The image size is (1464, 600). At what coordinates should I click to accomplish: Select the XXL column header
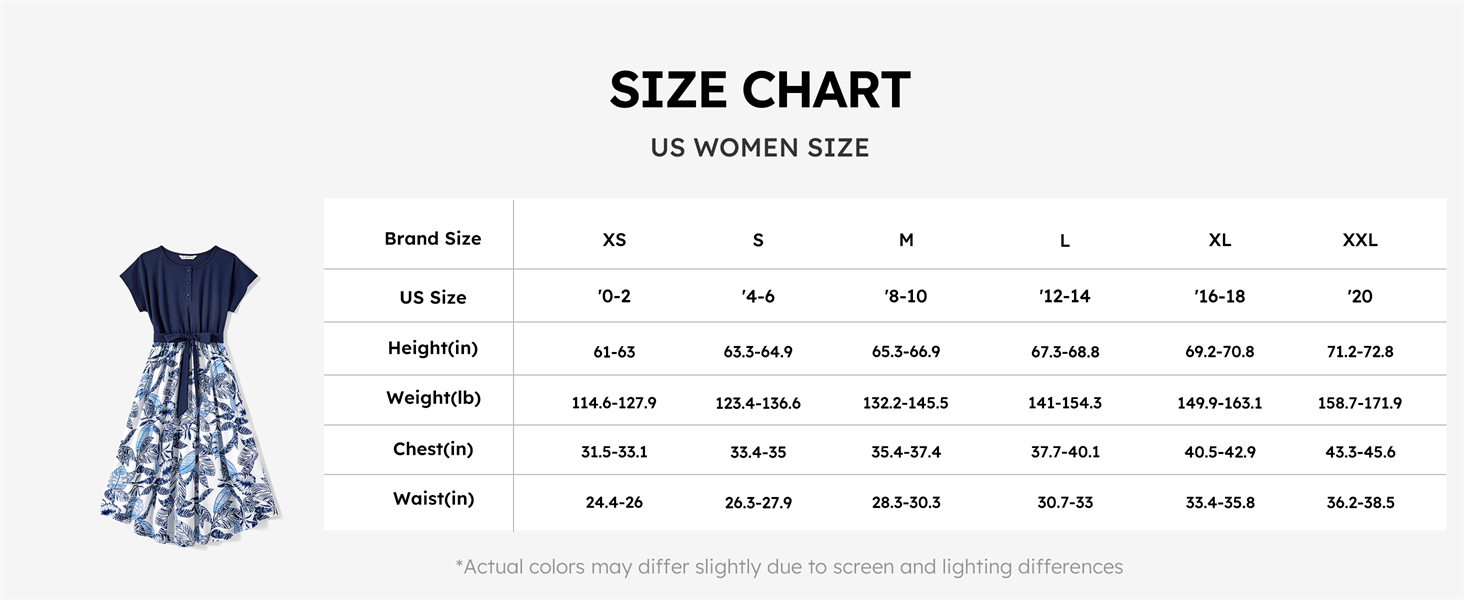[1360, 240]
